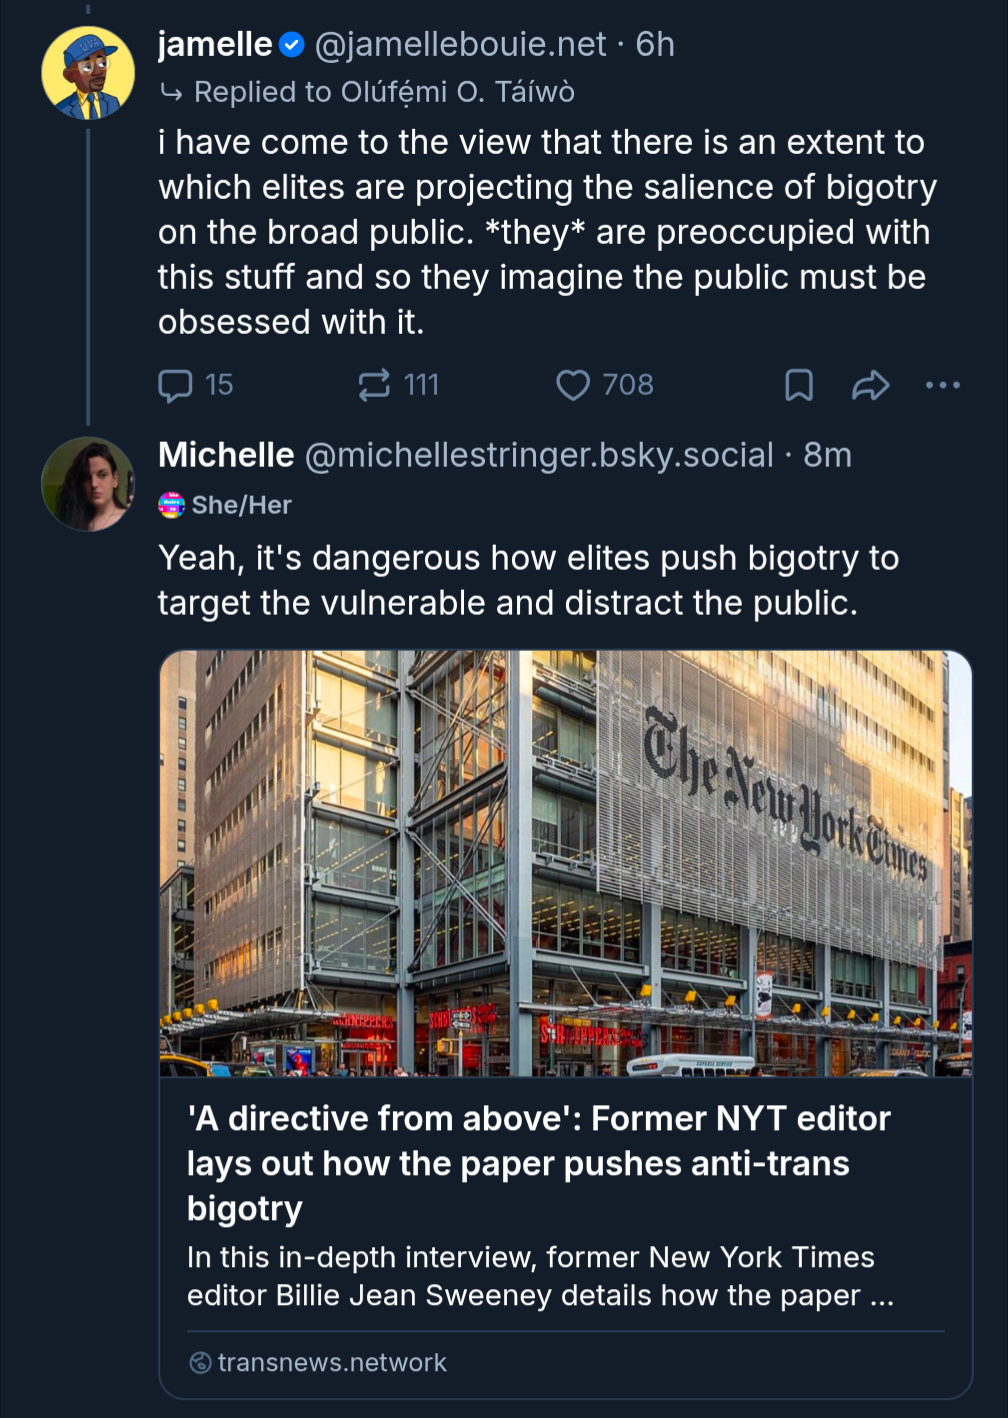1008x1418 pixels.
Task: Click jamelle's cartoon avatar
Action: (88, 73)
